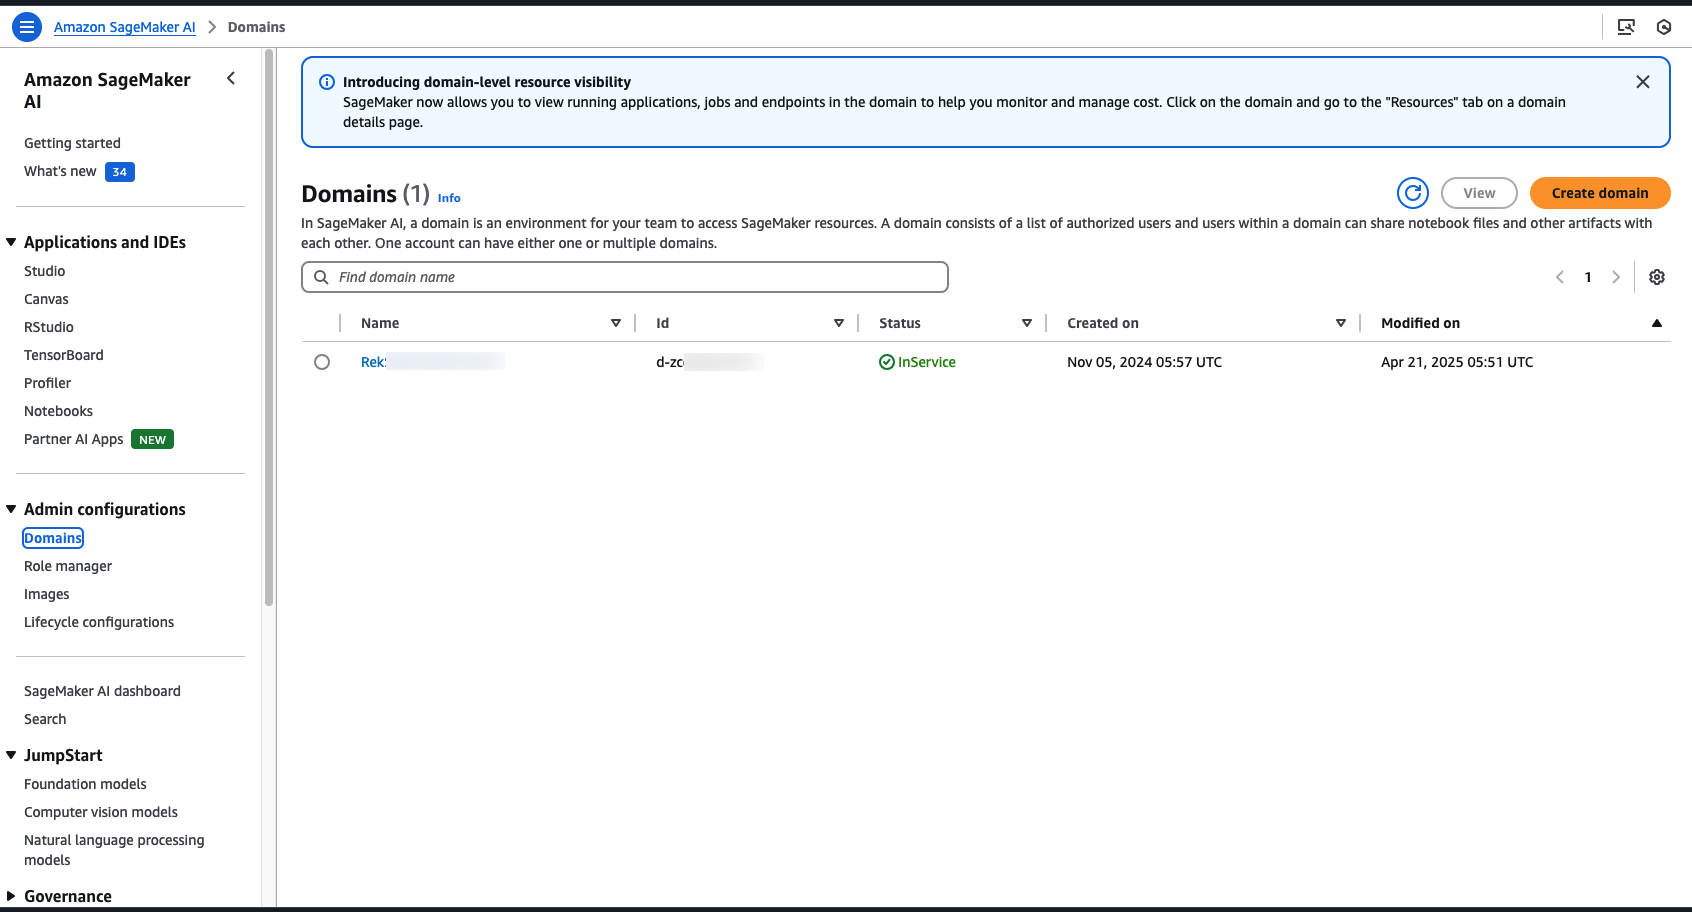Toggle Modified on sort arrow
This screenshot has width=1692, height=912.
[x=1657, y=323]
